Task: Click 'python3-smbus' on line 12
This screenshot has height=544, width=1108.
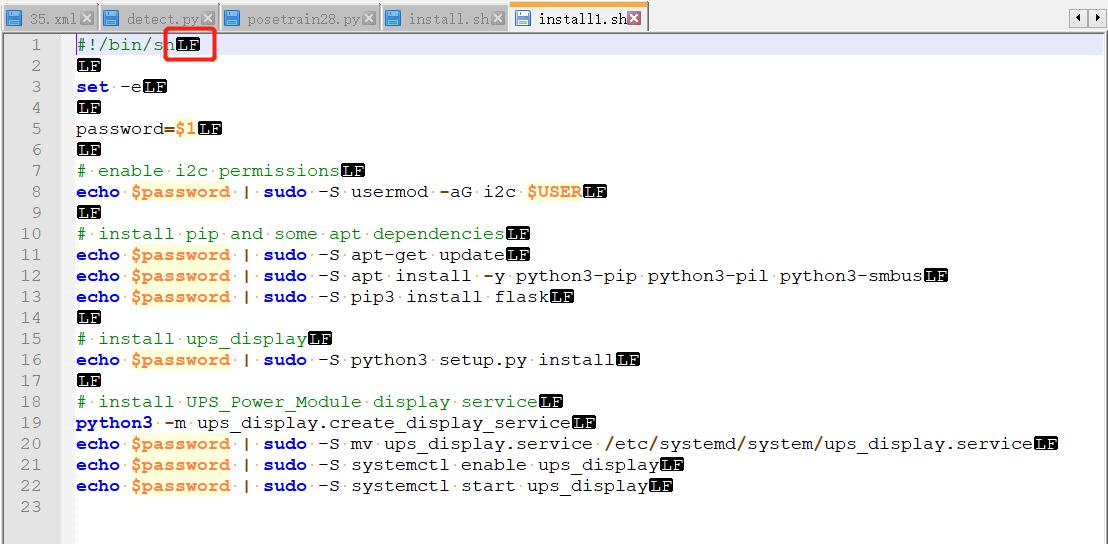Action: pyautogui.click(x=851, y=276)
